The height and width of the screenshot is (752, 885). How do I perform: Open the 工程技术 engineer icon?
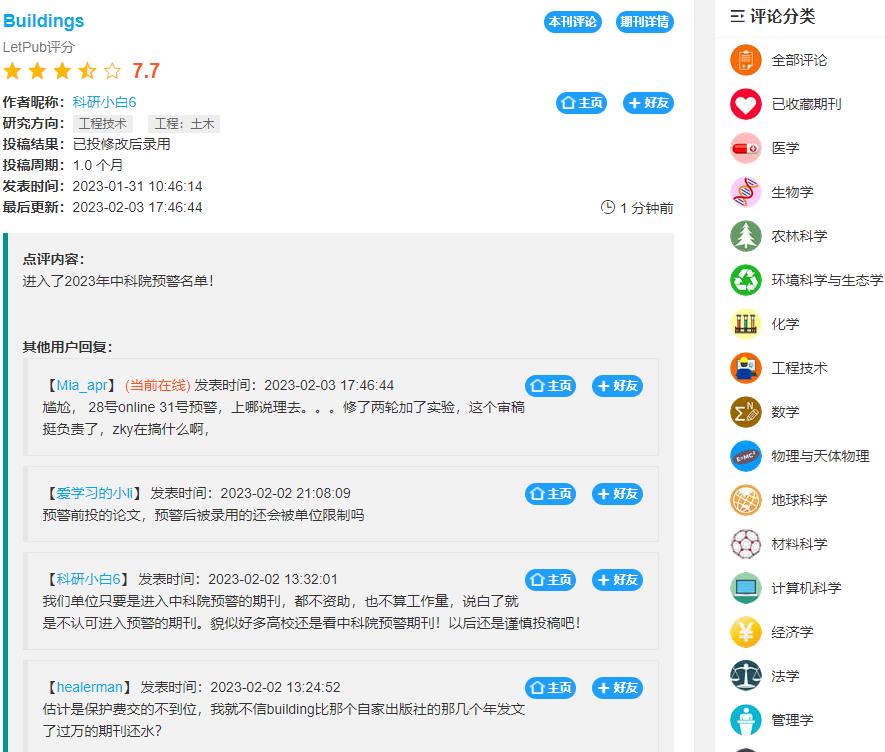tap(746, 368)
